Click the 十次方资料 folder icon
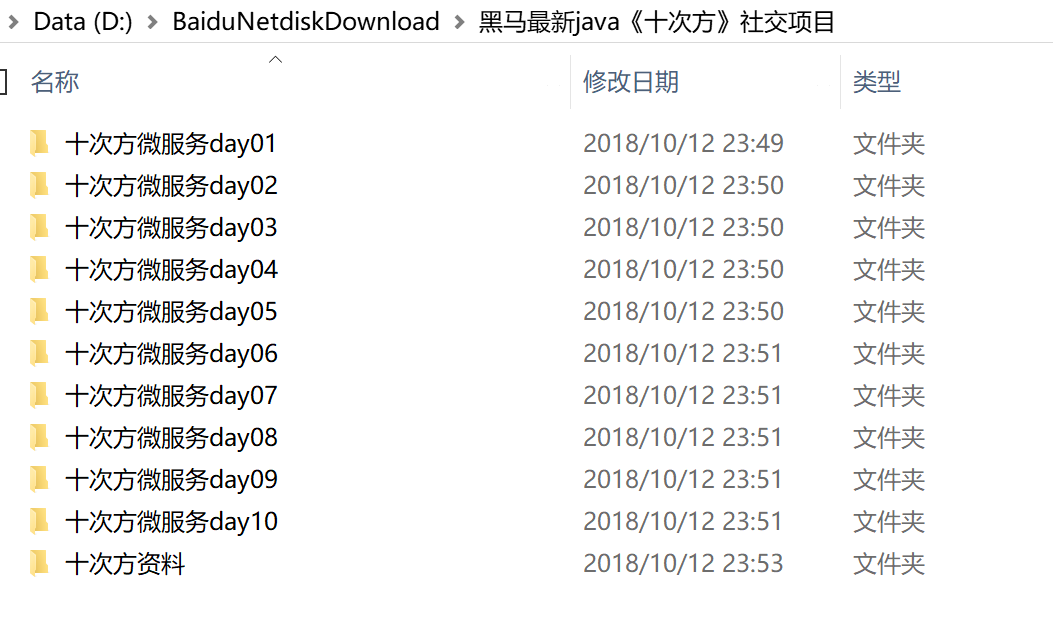Viewport: 1053px width, 642px height. tap(40, 563)
